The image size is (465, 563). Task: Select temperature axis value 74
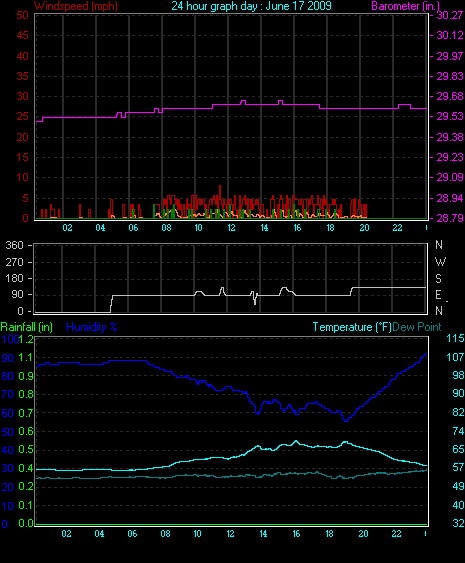(458, 431)
